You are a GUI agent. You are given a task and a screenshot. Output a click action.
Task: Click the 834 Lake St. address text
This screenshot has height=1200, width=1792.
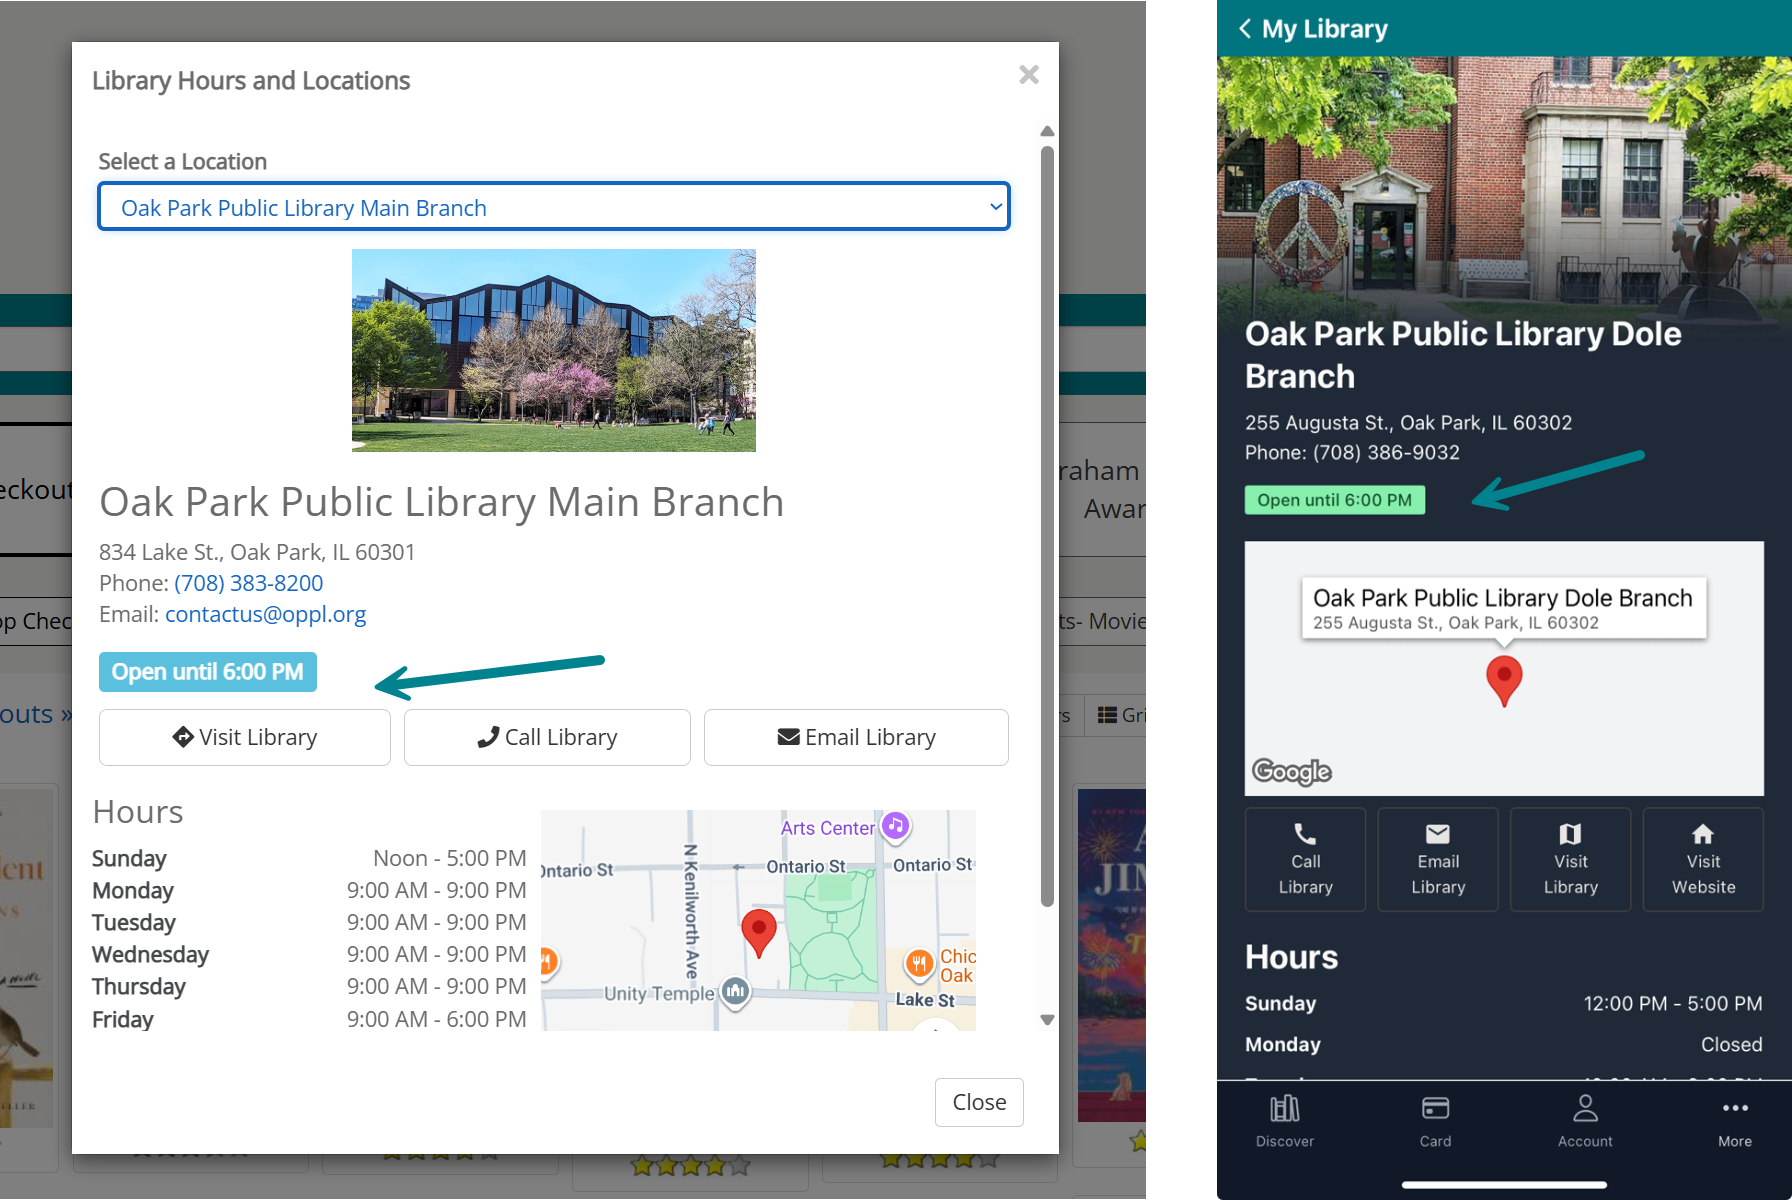click(257, 552)
